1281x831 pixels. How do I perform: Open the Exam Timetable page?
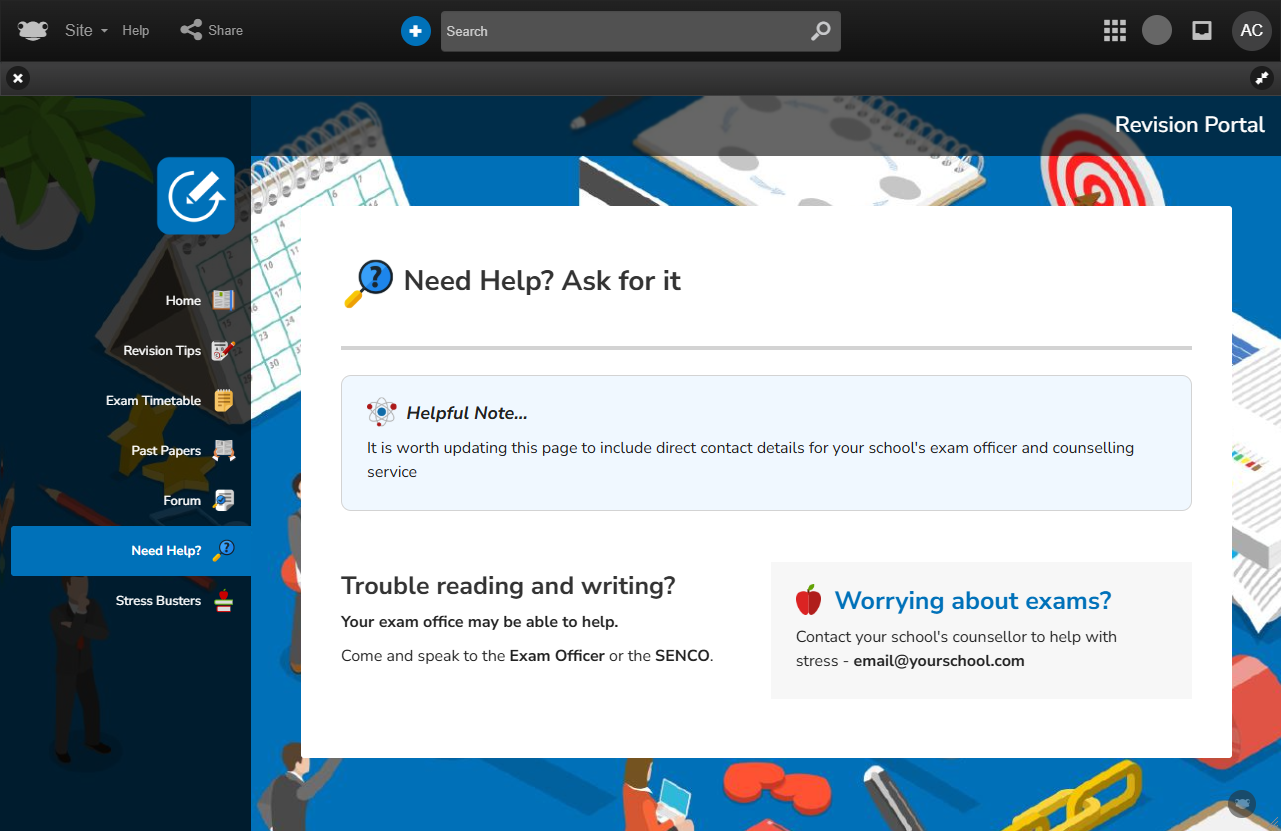click(x=153, y=400)
